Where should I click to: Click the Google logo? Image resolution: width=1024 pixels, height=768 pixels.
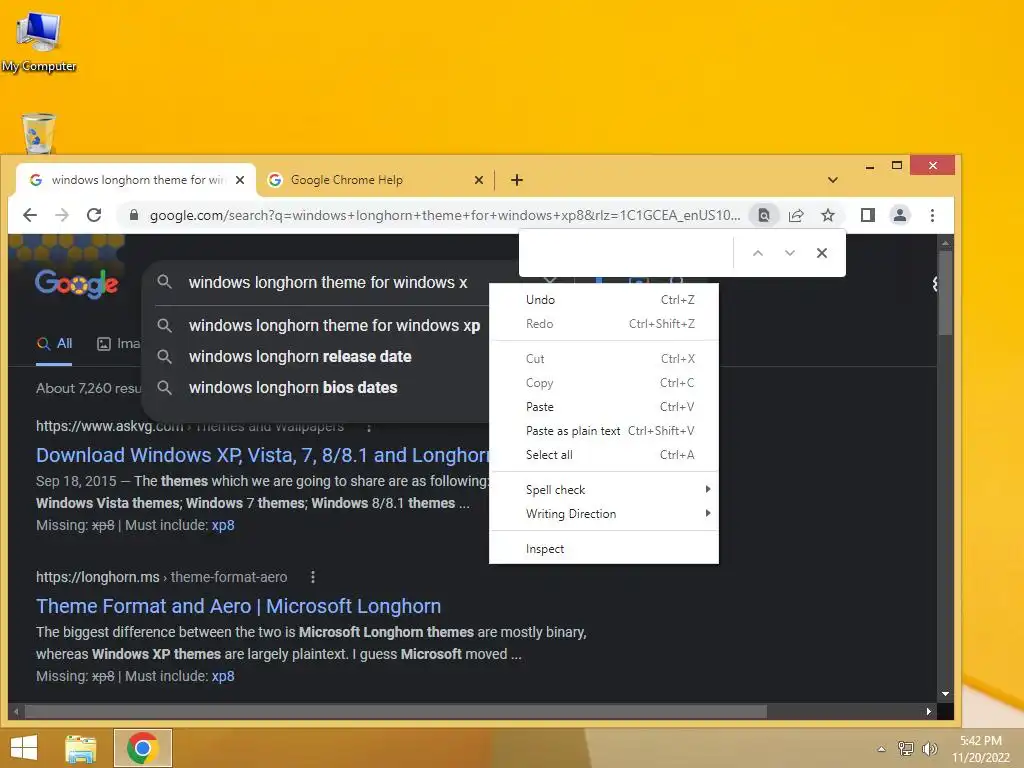tap(76, 283)
